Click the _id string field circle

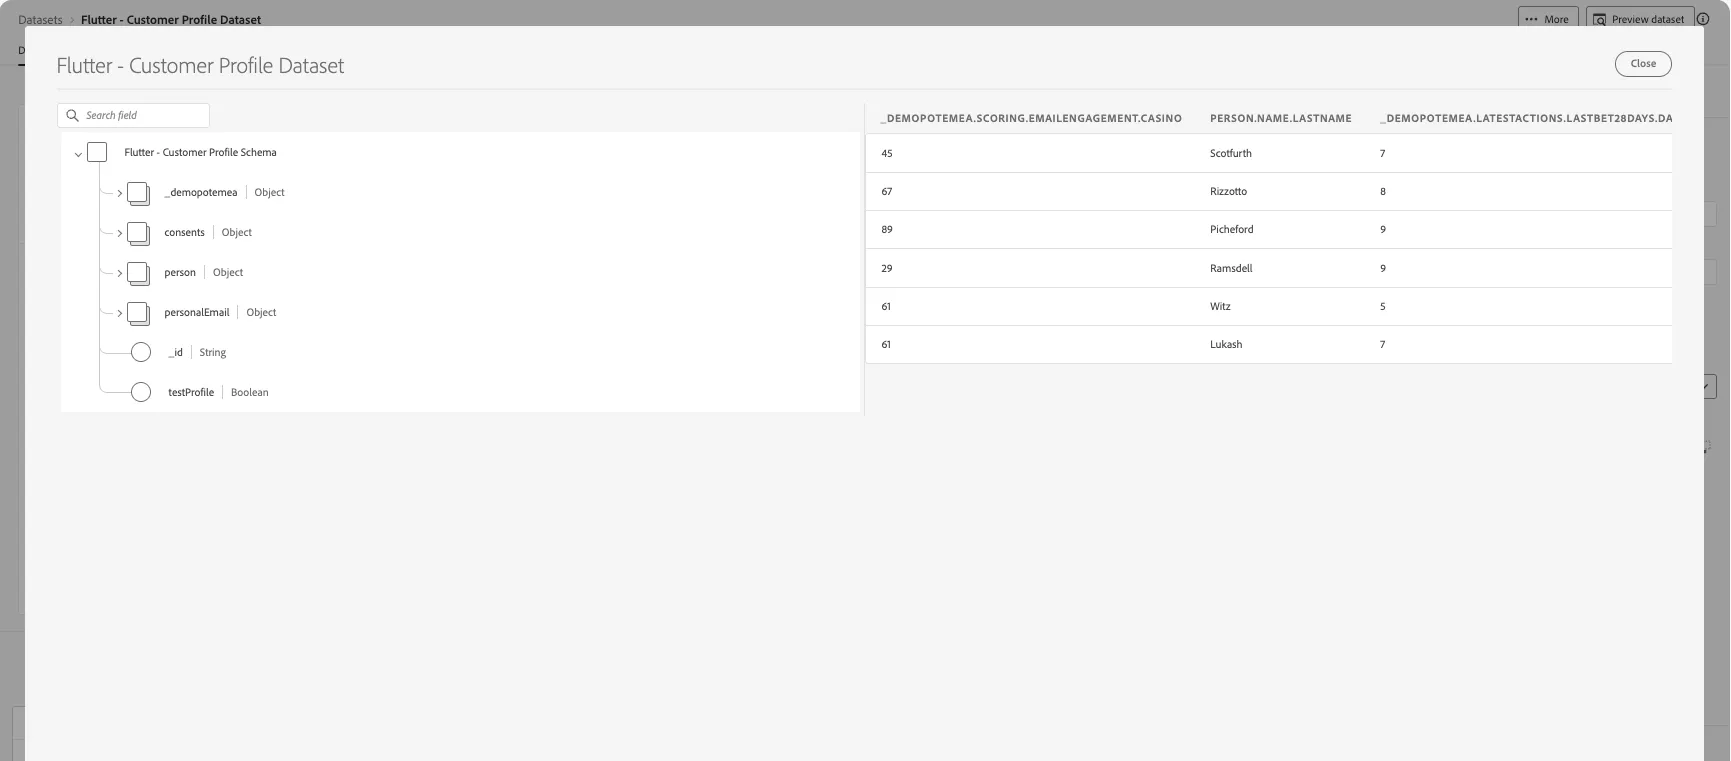tap(141, 352)
